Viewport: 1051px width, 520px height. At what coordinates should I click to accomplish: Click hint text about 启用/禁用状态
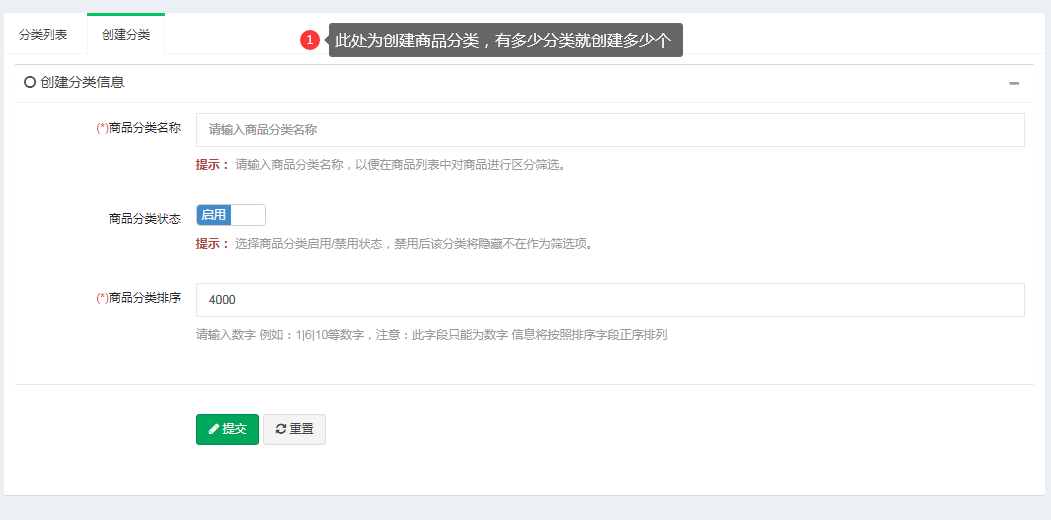tap(414, 244)
